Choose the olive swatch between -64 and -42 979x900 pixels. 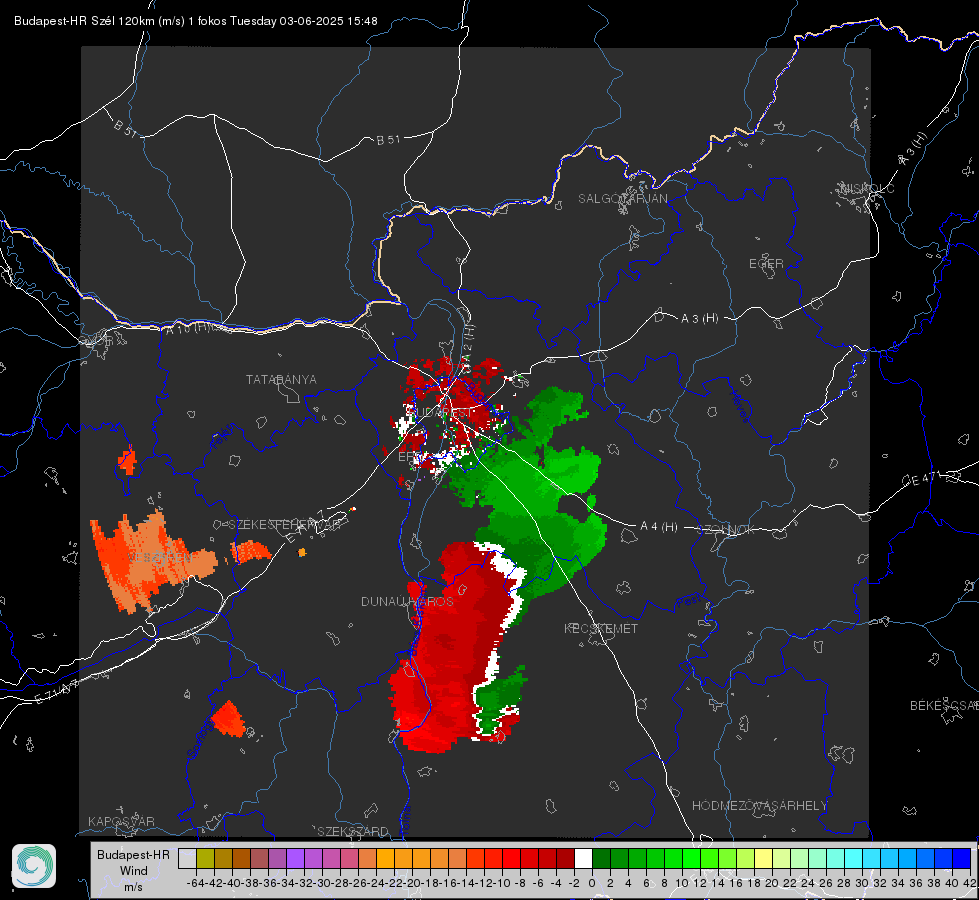click(205, 858)
